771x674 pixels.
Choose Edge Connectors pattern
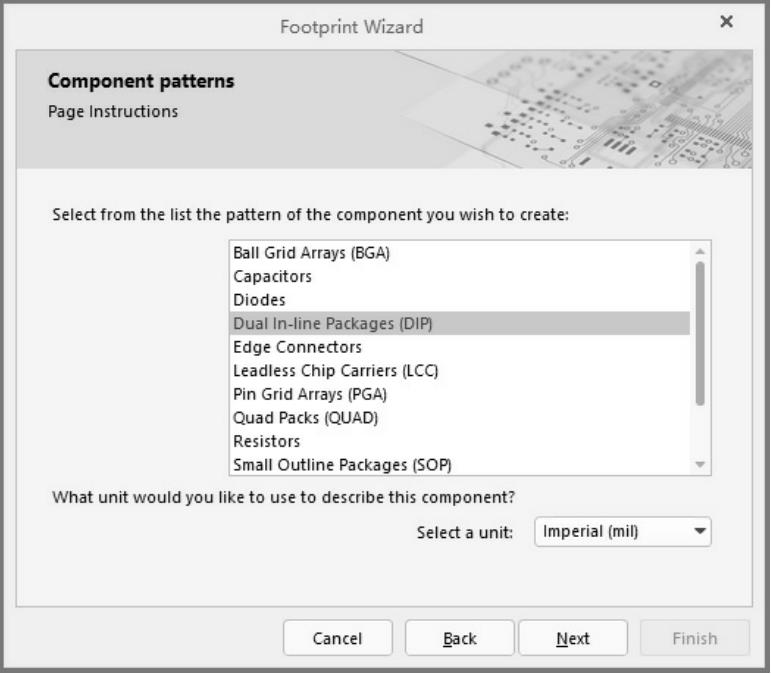click(297, 347)
